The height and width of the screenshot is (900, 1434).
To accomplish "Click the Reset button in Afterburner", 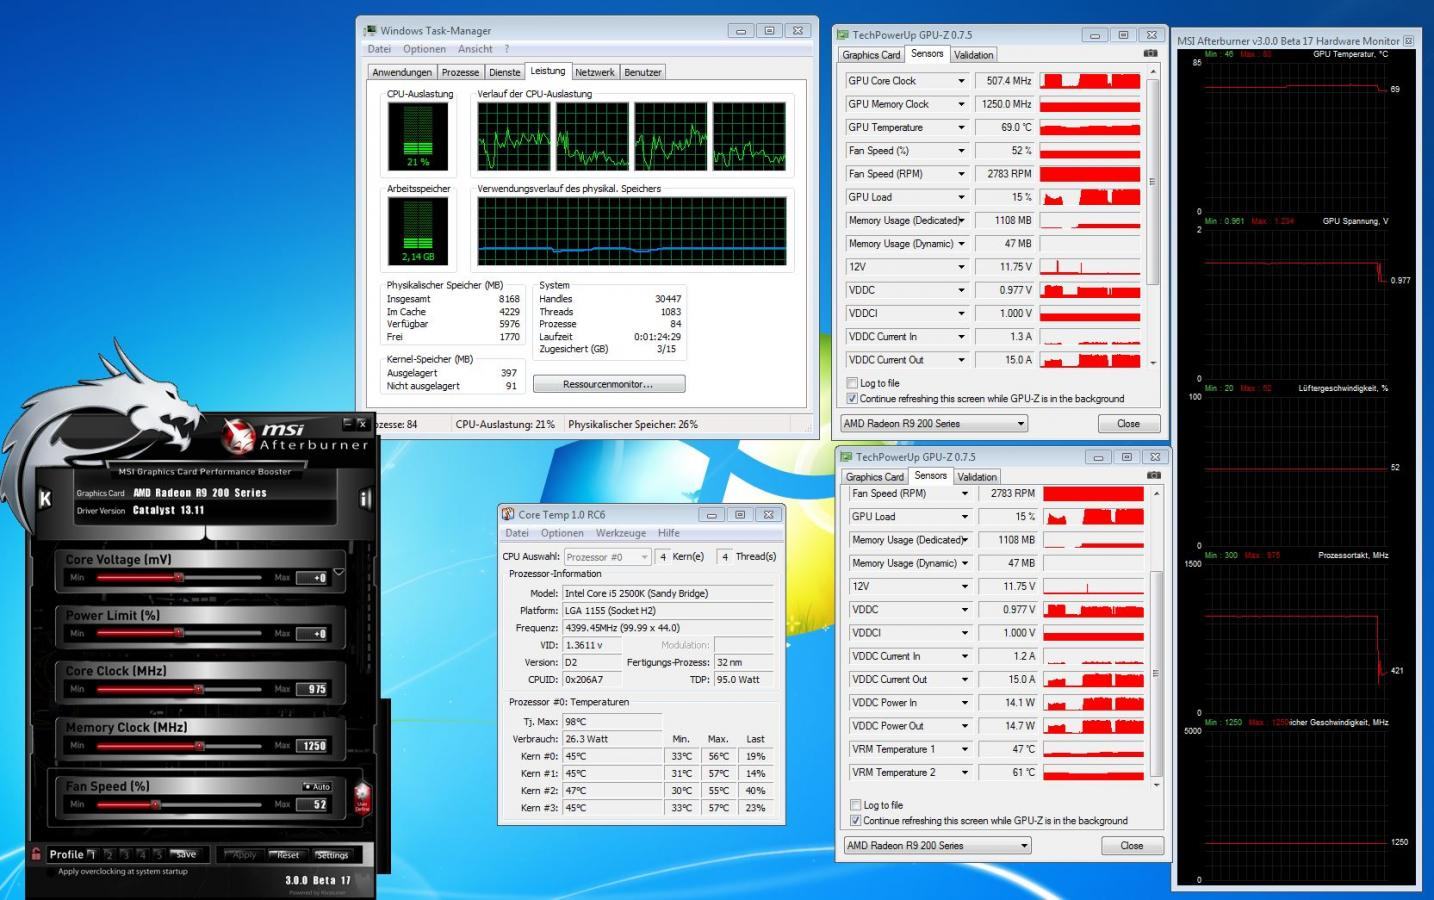I will pos(287,855).
